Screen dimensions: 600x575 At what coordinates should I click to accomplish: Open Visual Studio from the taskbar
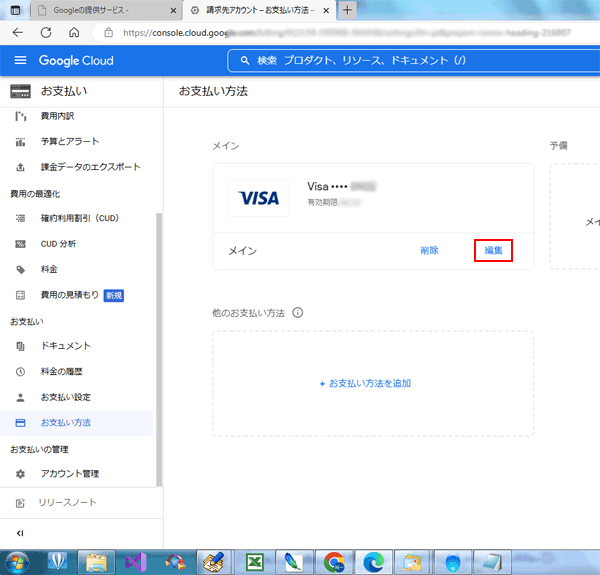[136, 562]
